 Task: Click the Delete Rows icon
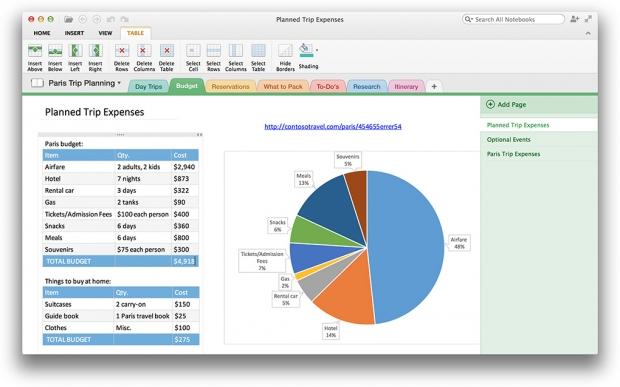122,58
